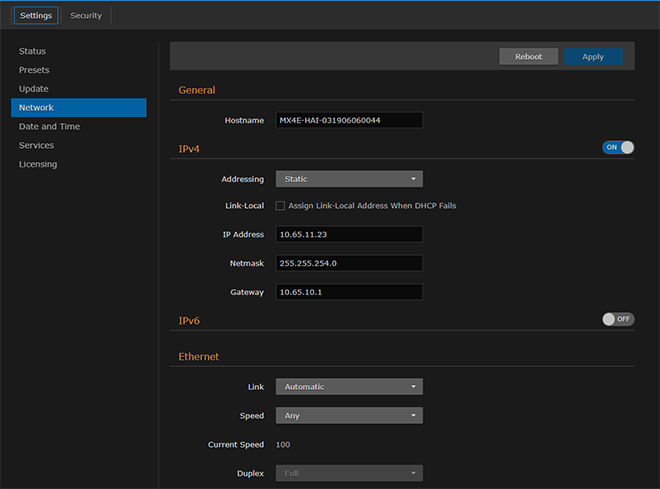Click the Reboot button
Viewport: 660px width, 489px height.
(528, 57)
